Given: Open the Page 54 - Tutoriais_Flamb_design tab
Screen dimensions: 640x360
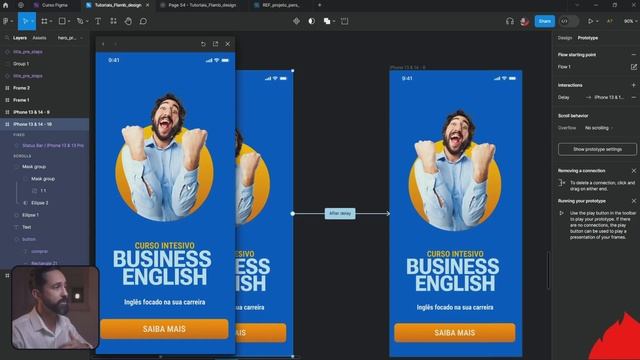Looking at the screenshot, I should (202, 5).
